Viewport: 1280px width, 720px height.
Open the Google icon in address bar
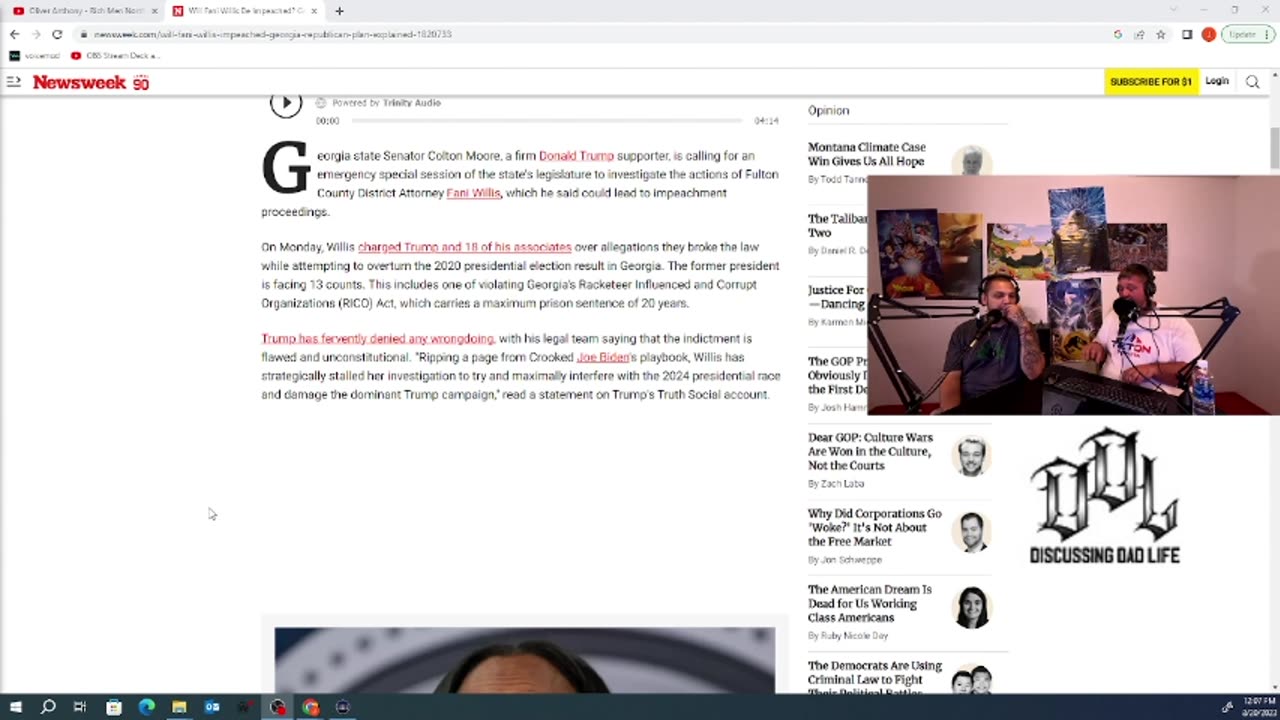(x=1117, y=34)
